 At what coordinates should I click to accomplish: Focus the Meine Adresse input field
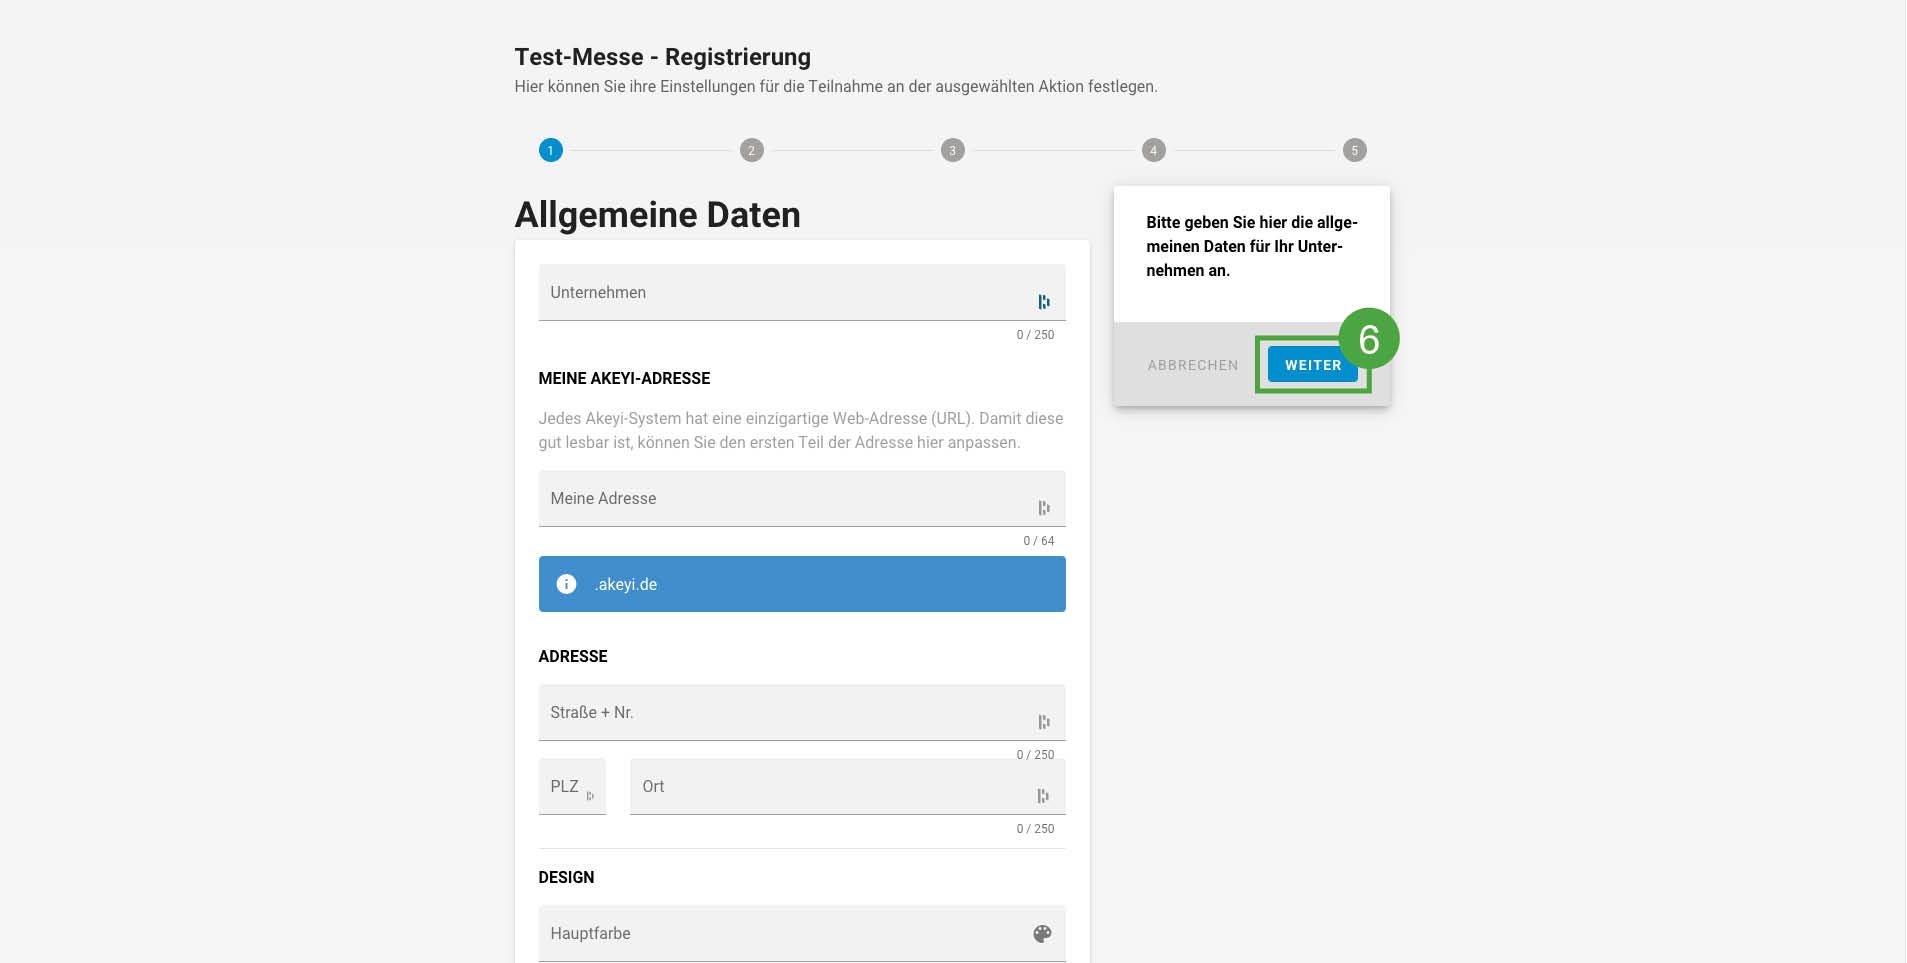click(780, 499)
